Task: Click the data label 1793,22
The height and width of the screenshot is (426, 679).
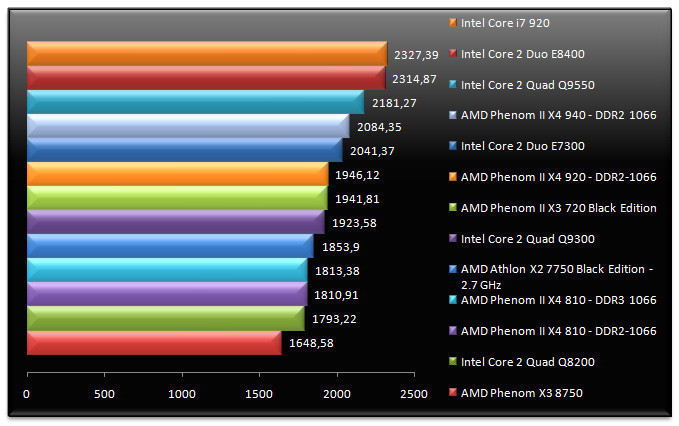Action: coord(334,319)
